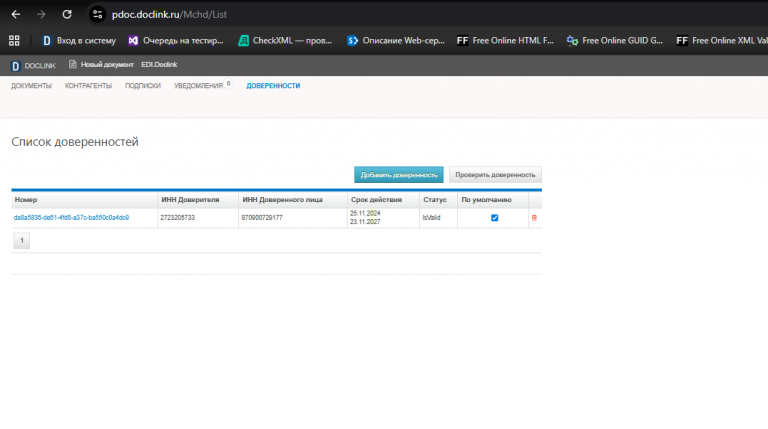Switch to the КОНТРАГЕНТЫ tab

click(88, 86)
